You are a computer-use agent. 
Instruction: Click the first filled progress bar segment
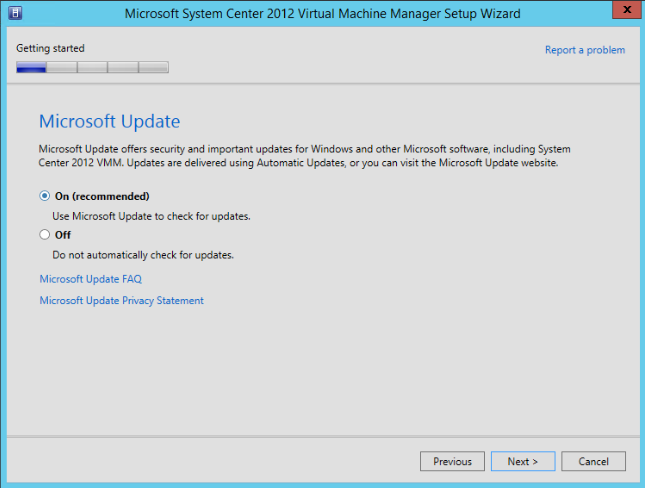(31, 68)
